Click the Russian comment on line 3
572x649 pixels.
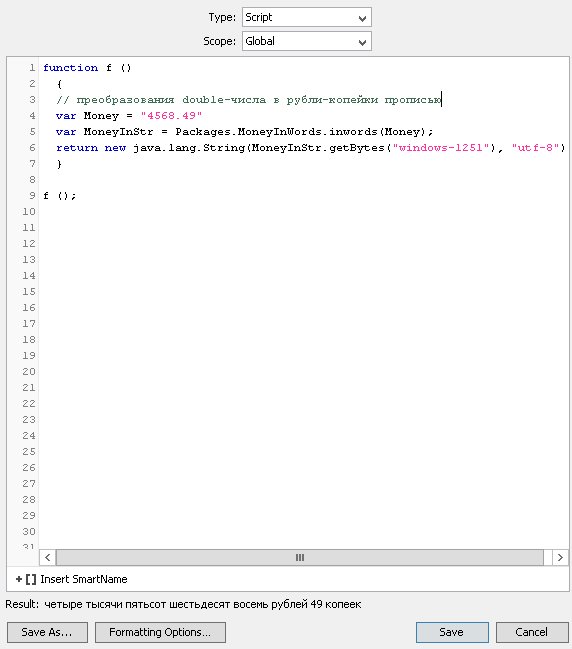click(x=249, y=100)
